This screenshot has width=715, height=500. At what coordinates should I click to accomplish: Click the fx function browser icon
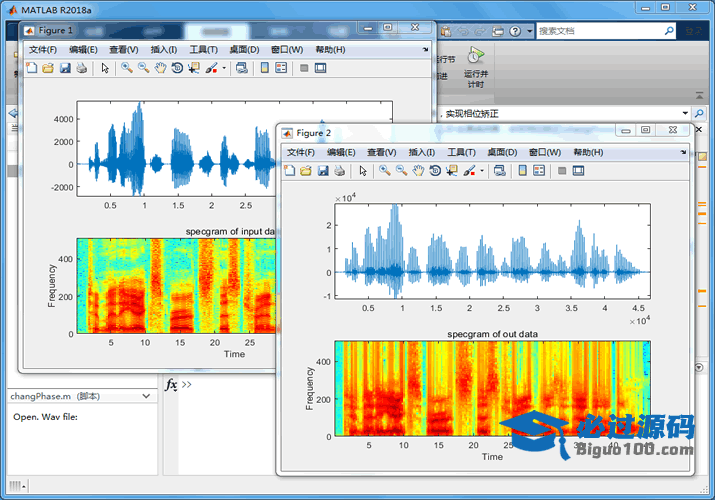pos(171,385)
